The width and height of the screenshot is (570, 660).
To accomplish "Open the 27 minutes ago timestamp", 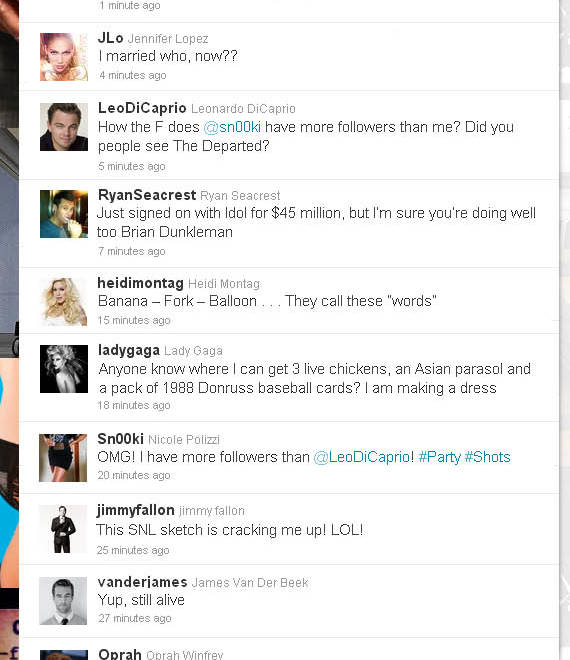I will (x=135, y=618).
